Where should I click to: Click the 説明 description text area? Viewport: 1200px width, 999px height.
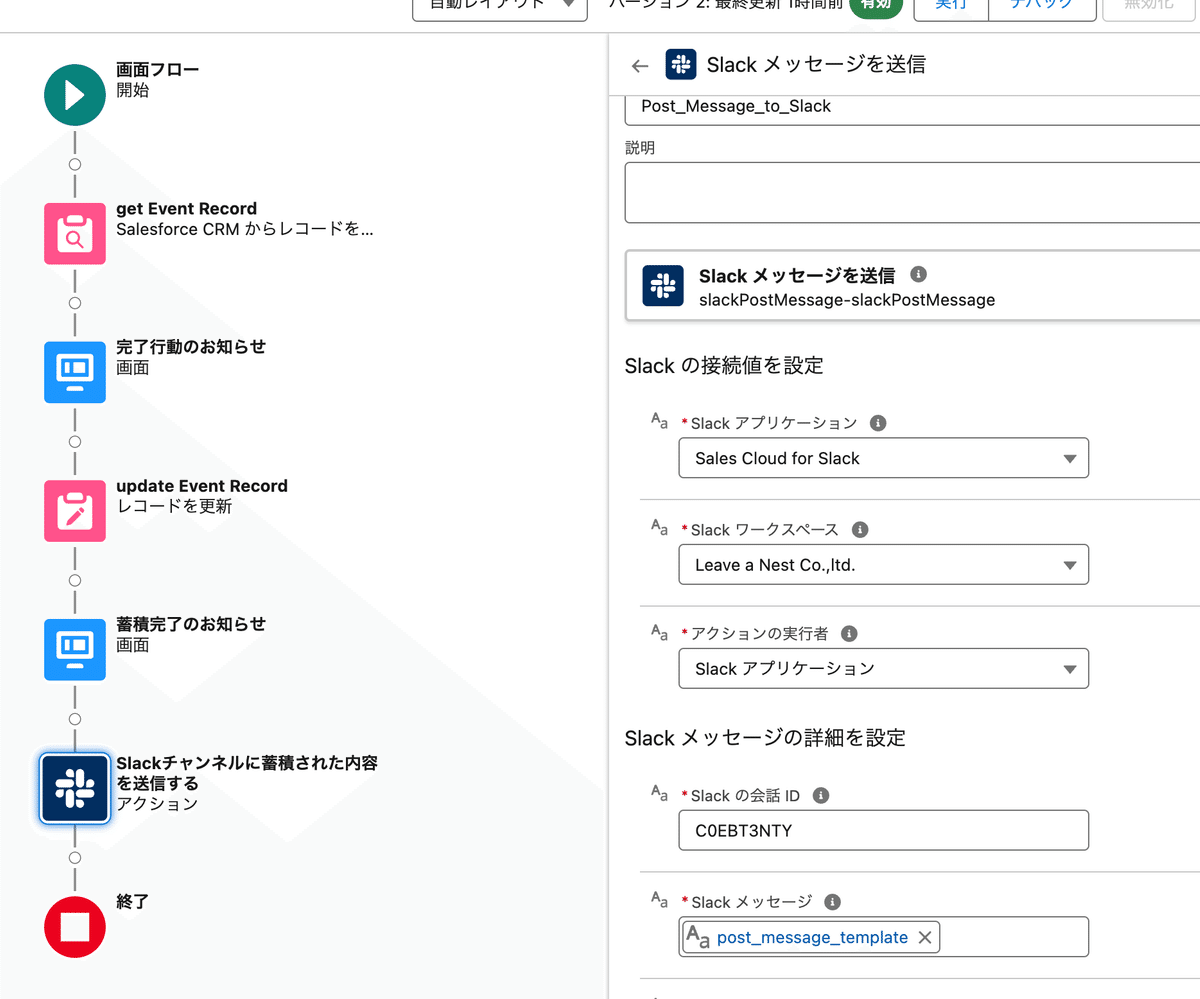point(912,192)
